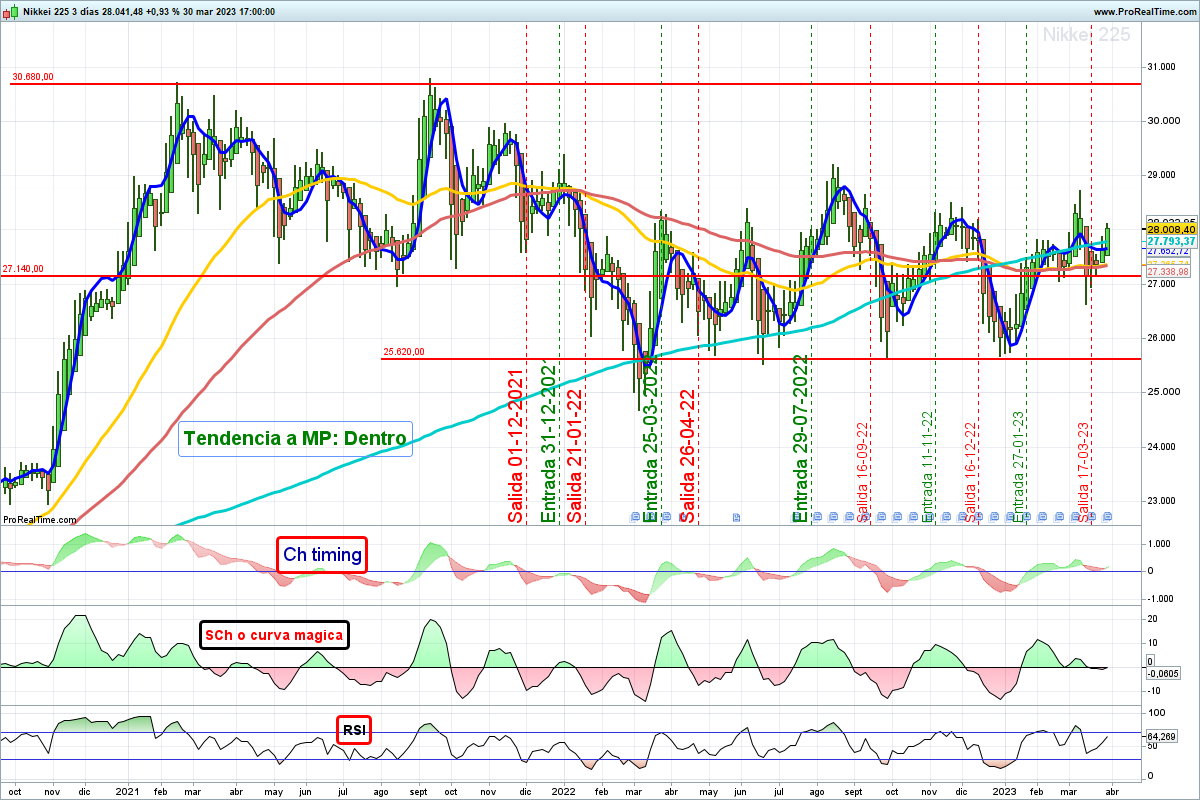Click the -0,0605 indicator value tag
The height and width of the screenshot is (800, 1200).
[1164, 675]
